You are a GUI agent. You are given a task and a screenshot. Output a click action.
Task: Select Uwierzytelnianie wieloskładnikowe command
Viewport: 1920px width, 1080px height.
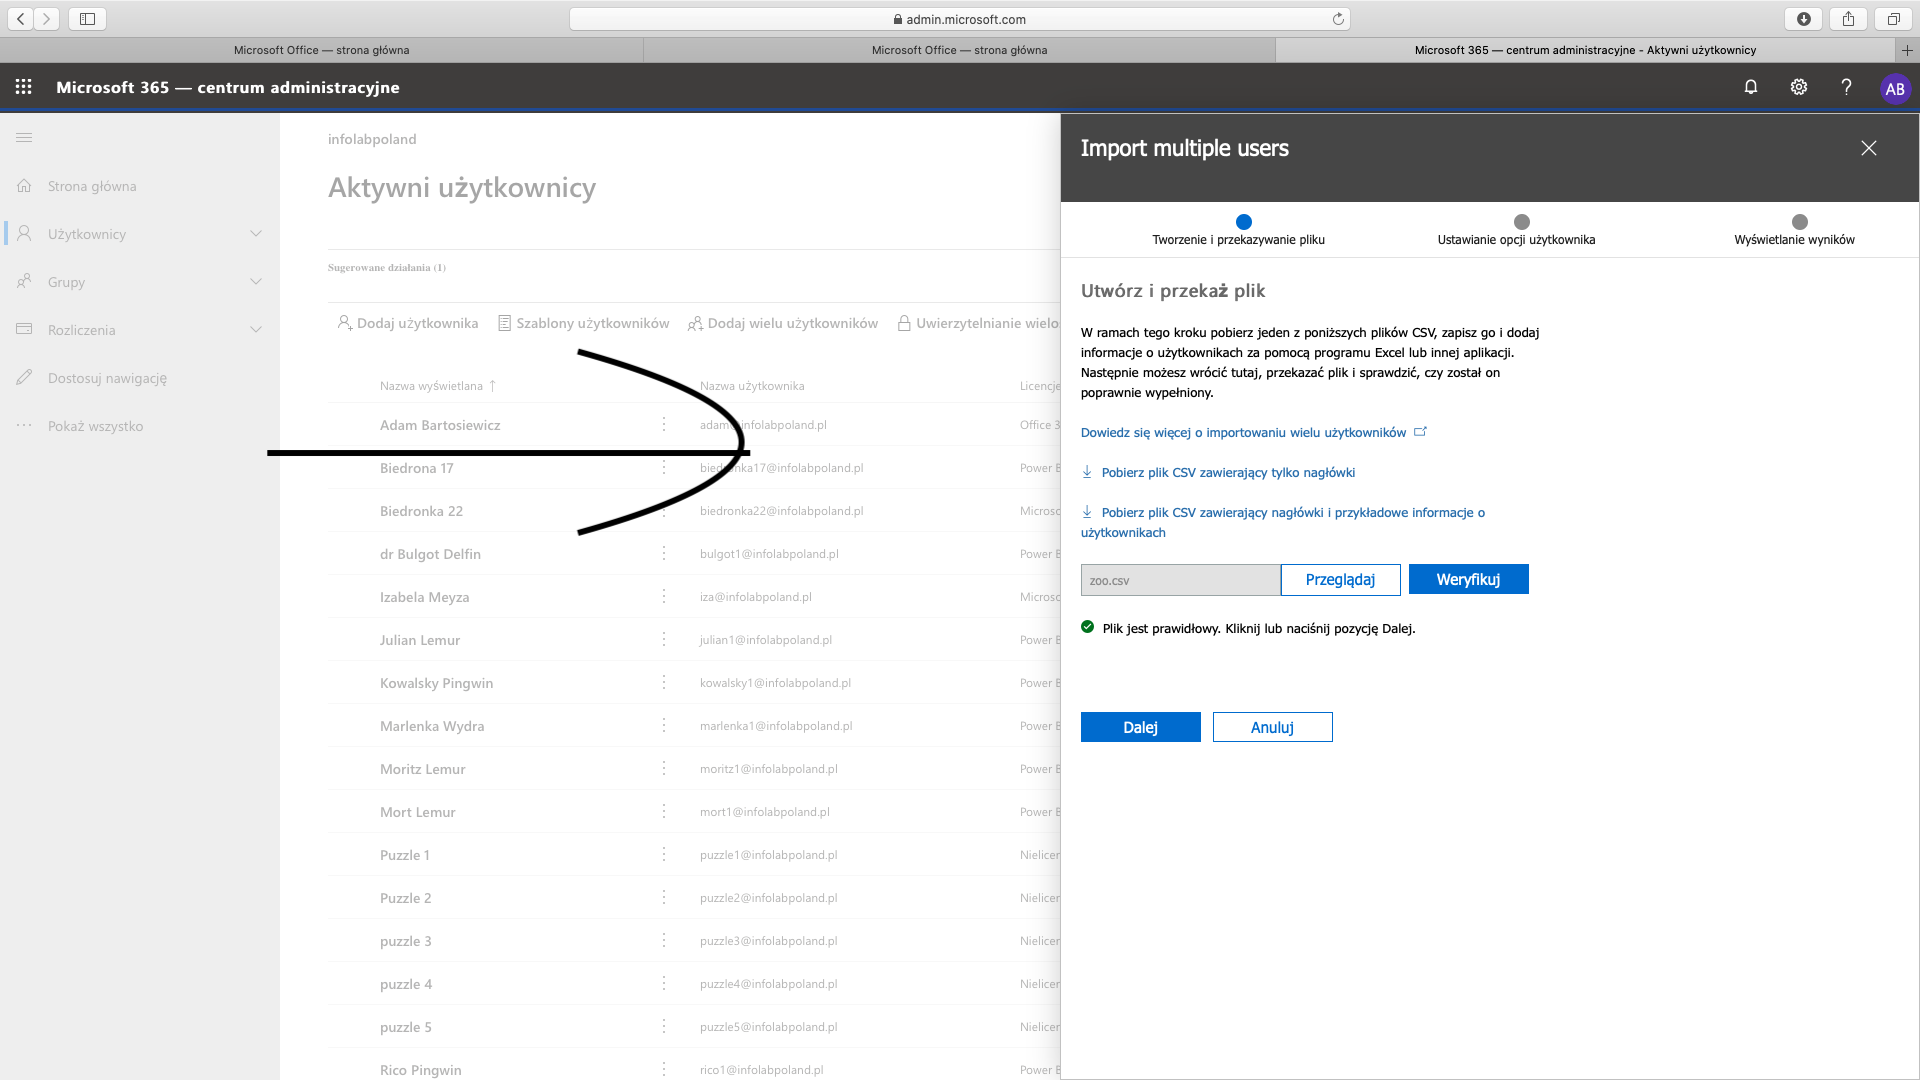tap(978, 323)
